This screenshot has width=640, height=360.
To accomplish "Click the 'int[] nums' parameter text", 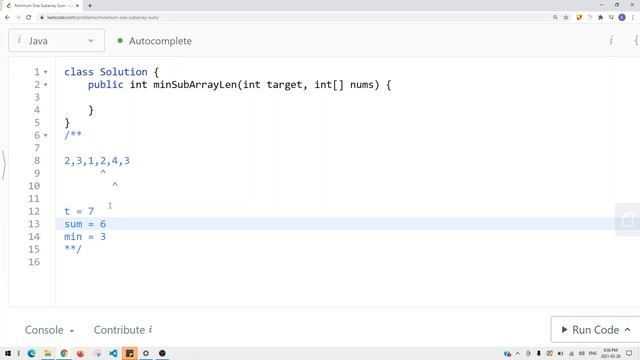I will click(344, 85).
